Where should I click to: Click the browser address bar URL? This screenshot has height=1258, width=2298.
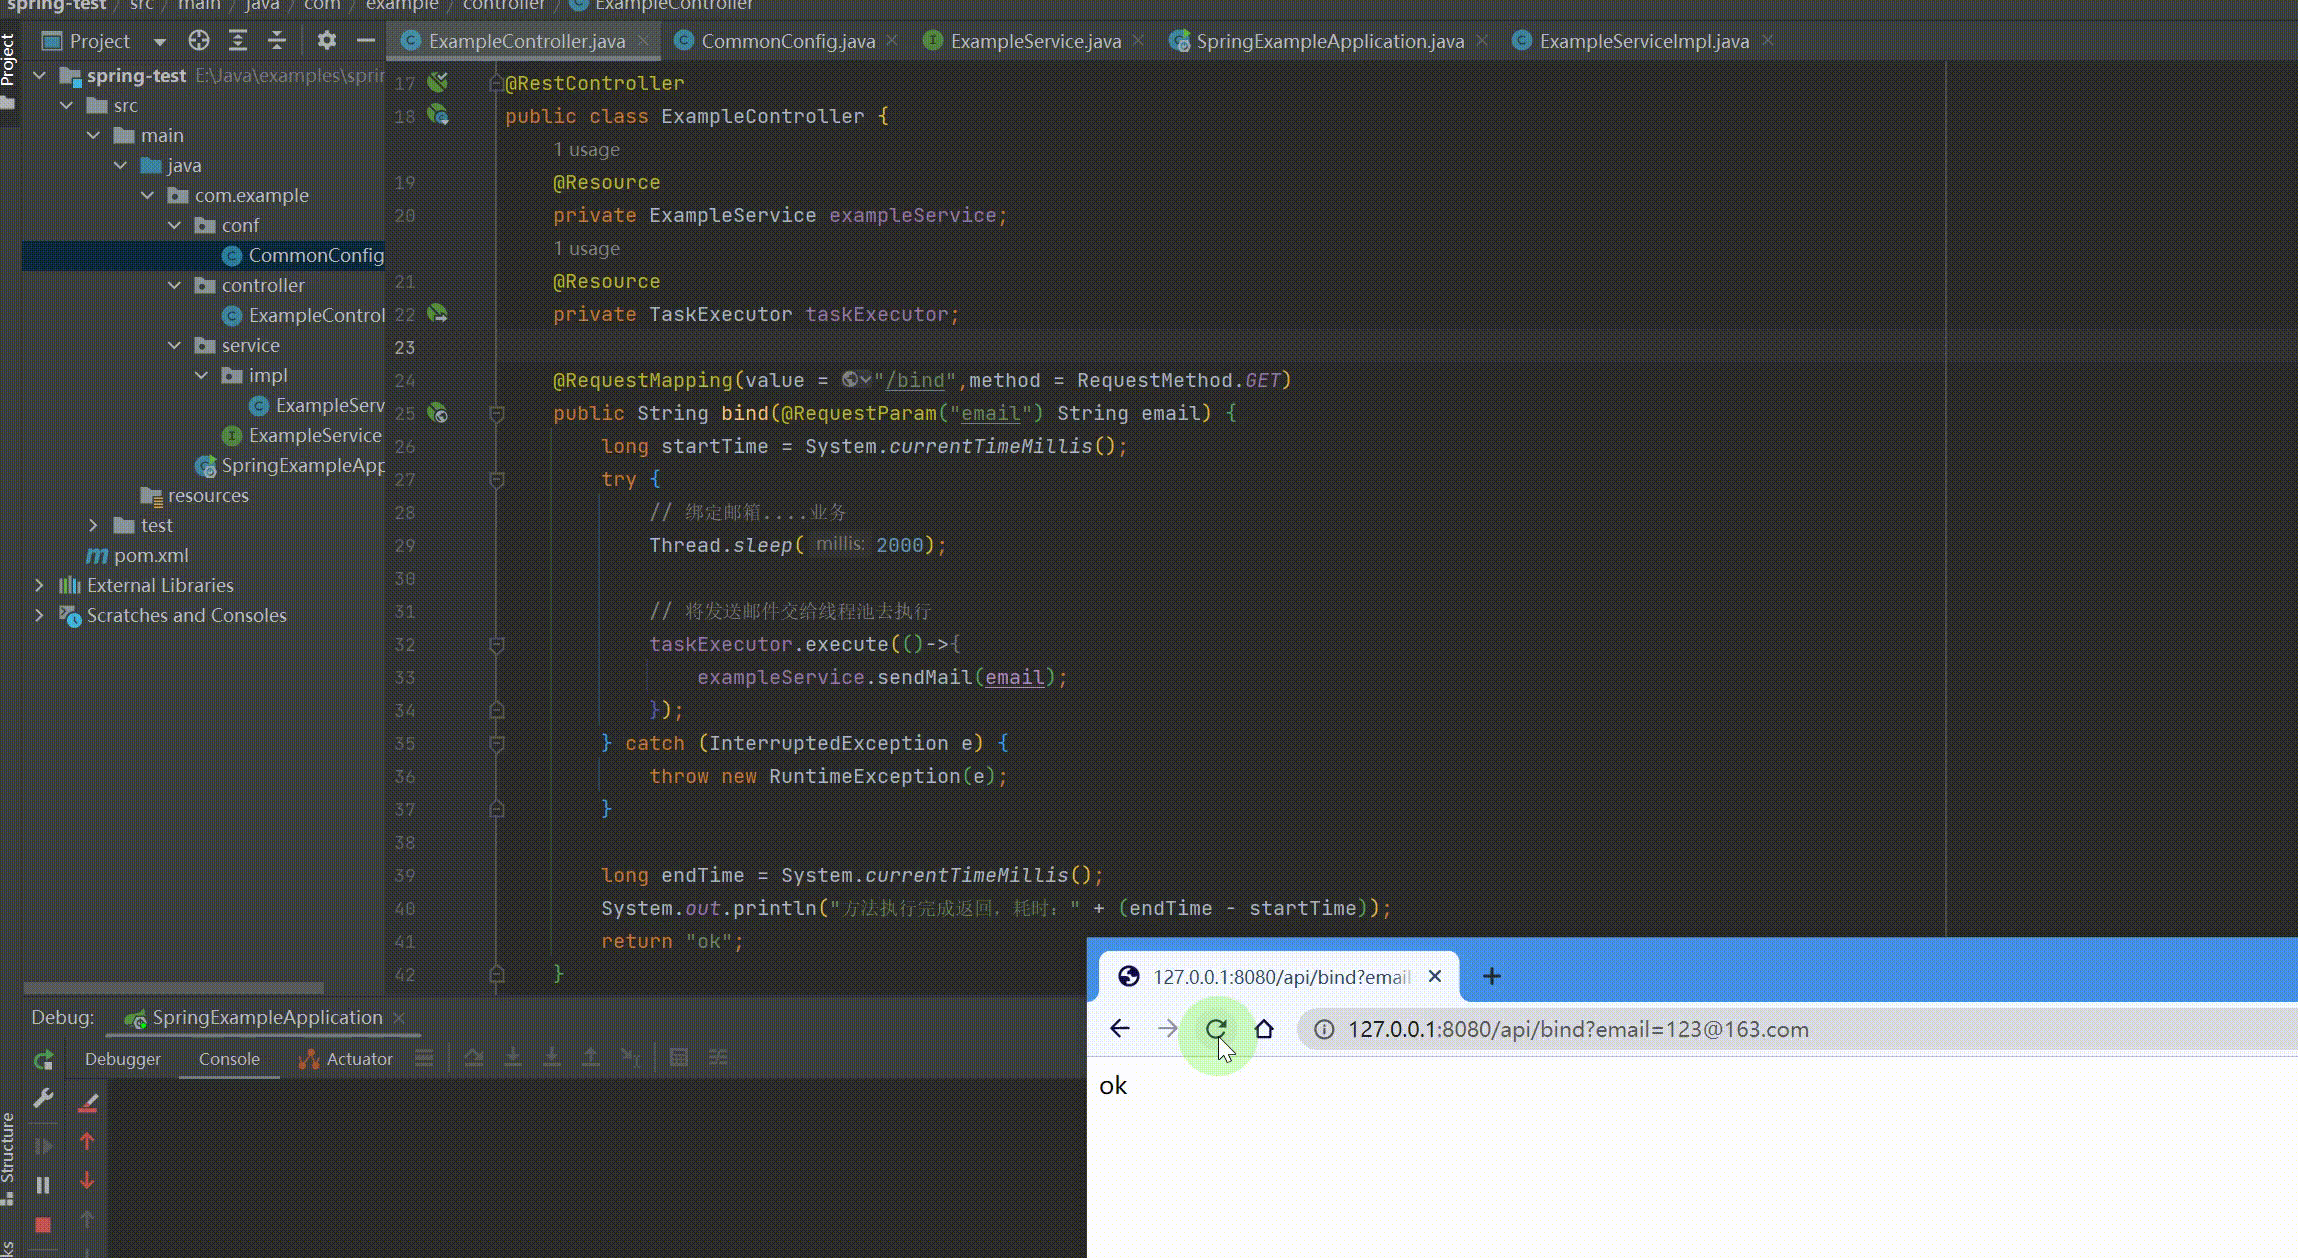1577,1029
